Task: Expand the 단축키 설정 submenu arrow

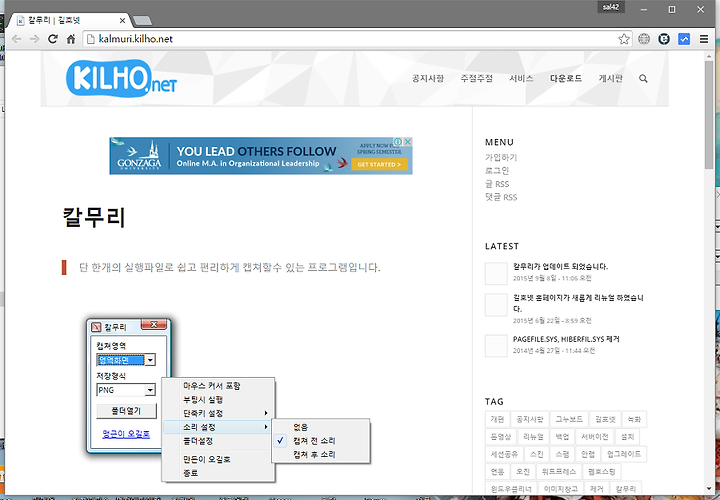Action: click(266, 413)
